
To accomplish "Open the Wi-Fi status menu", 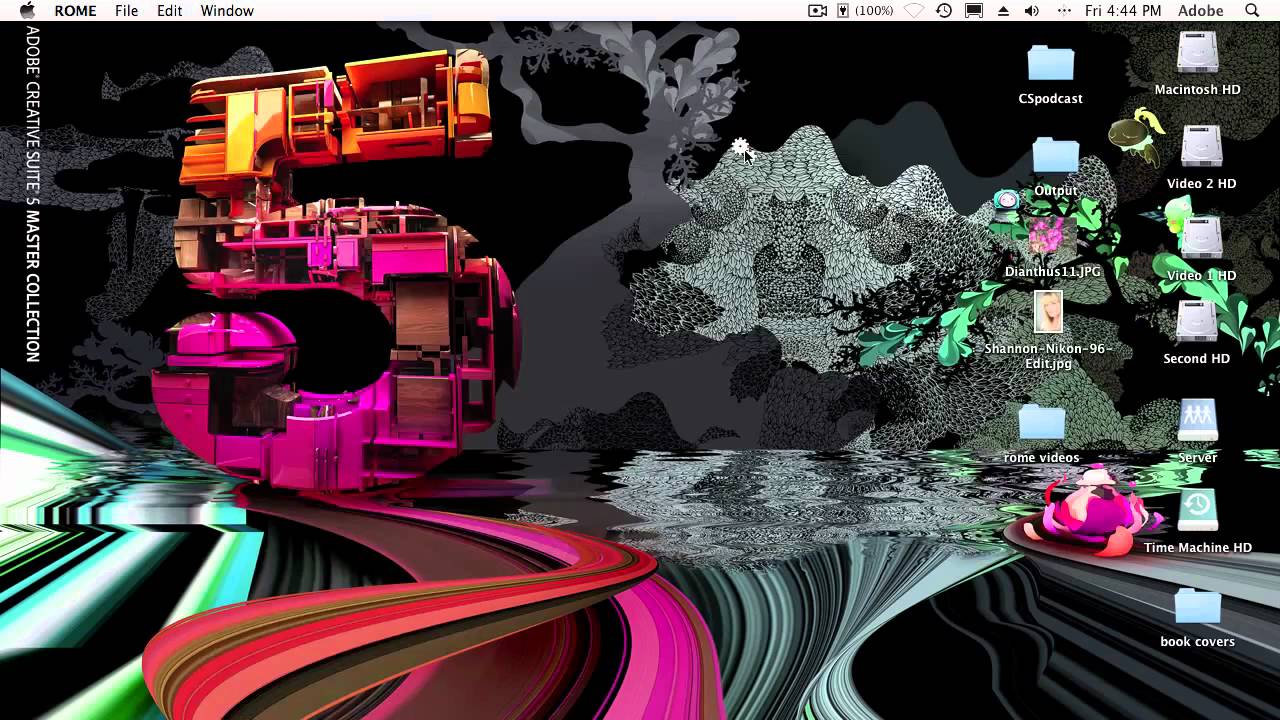I will click(x=913, y=11).
